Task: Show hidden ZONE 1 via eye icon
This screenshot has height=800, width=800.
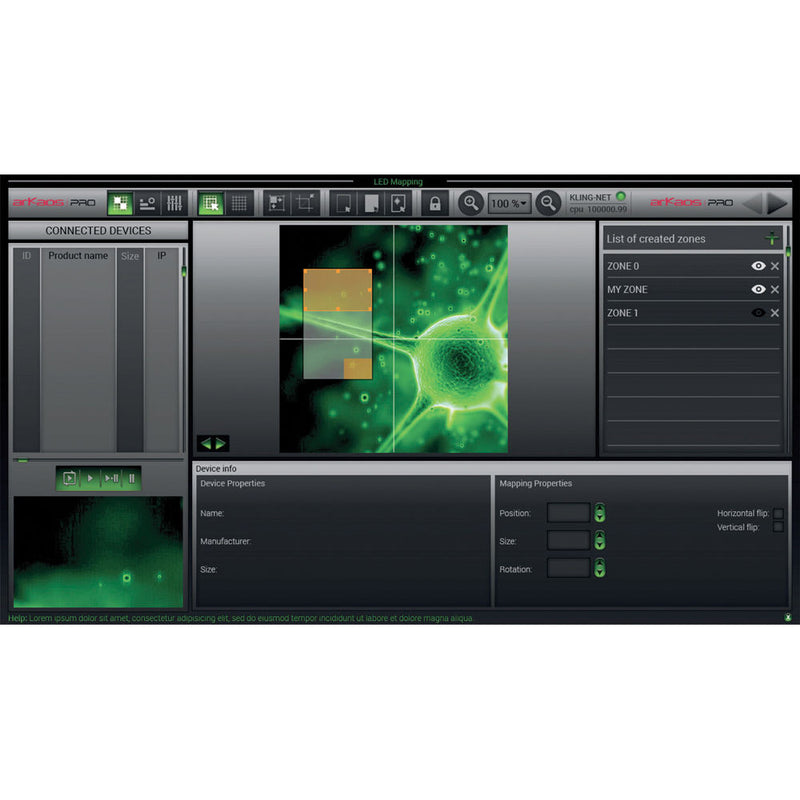Action: point(758,313)
